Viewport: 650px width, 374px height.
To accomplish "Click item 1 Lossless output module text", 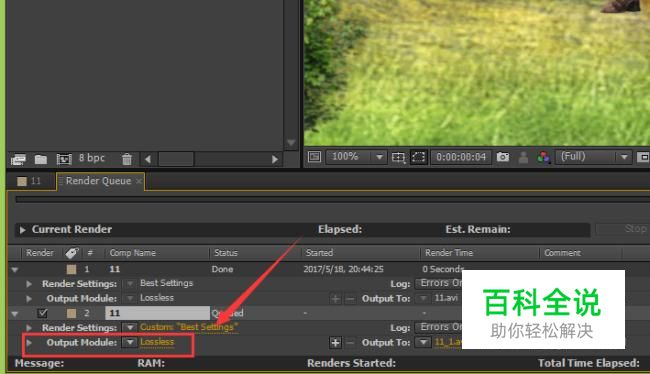I will pyautogui.click(x=157, y=298).
